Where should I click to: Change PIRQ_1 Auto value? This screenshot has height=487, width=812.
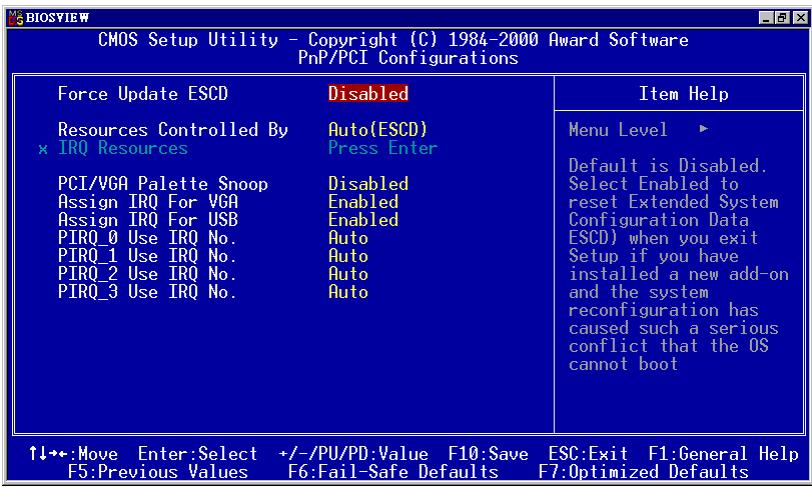point(348,256)
